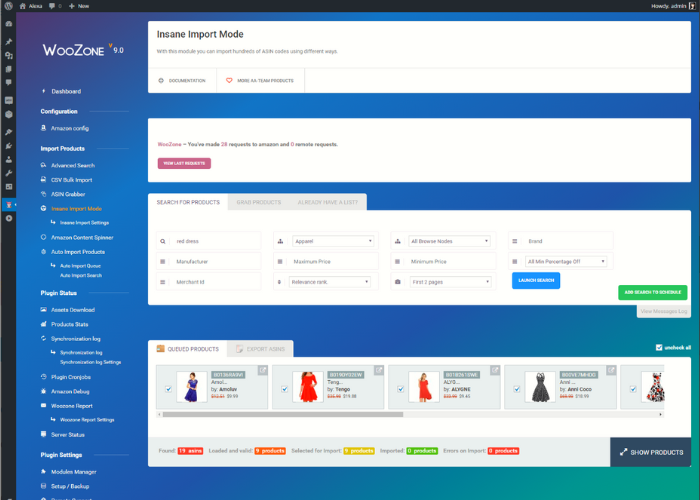Screen dimensions: 700x500
Task: Click the Maximum Price field
Action: pos(326,262)
